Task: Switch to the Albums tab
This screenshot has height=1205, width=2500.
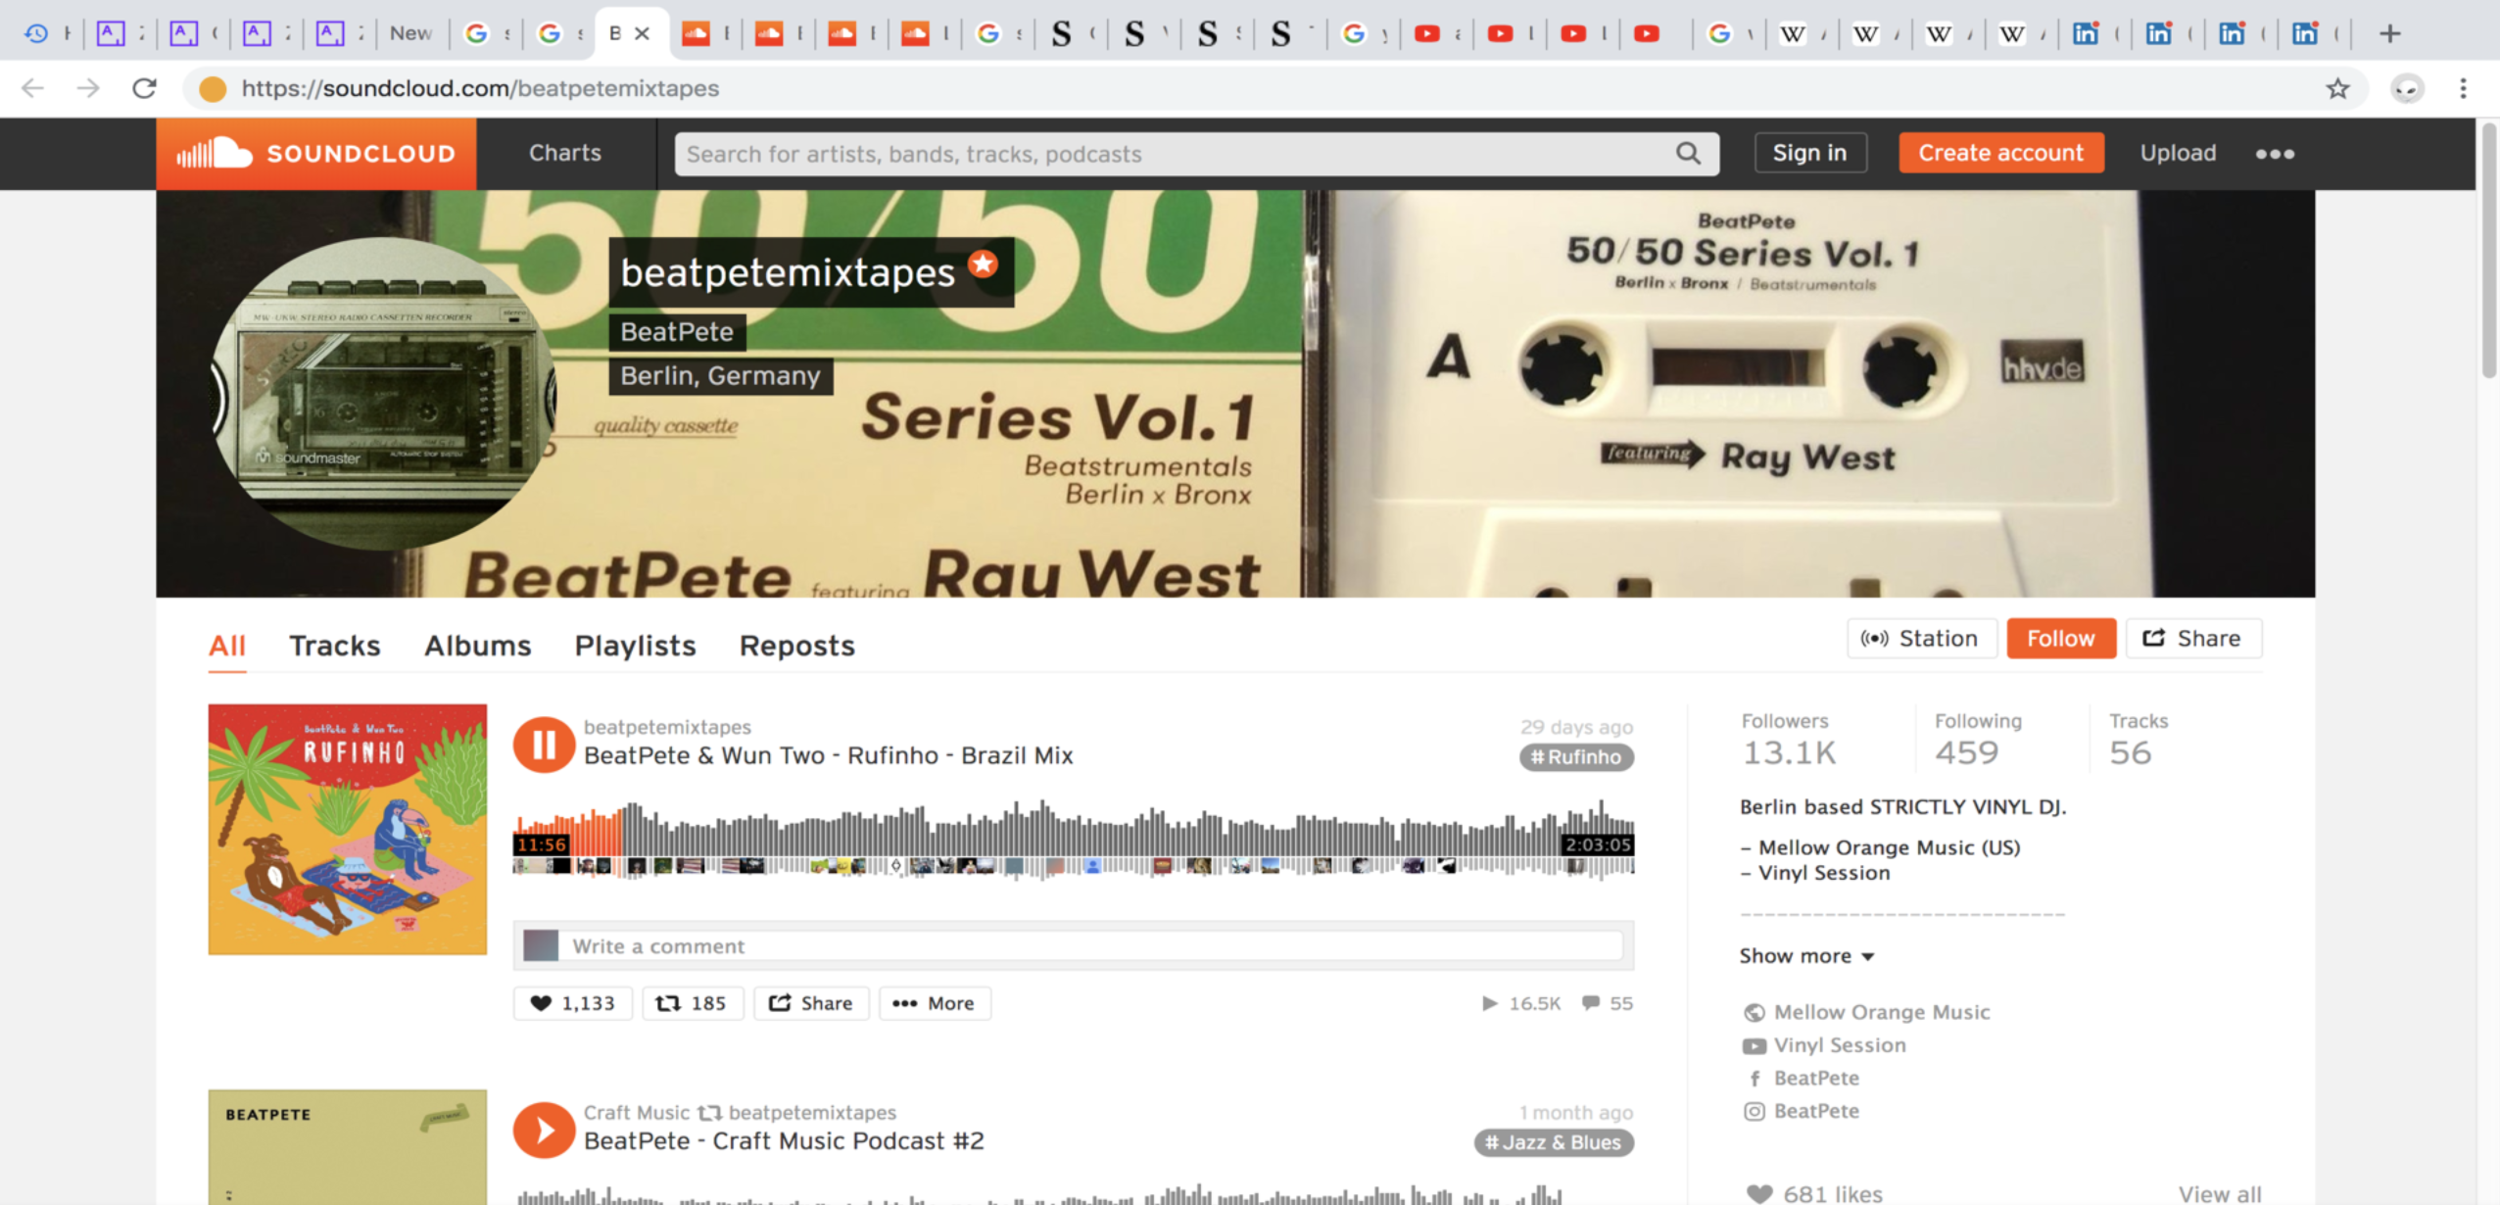Action: [x=477, y=646]
